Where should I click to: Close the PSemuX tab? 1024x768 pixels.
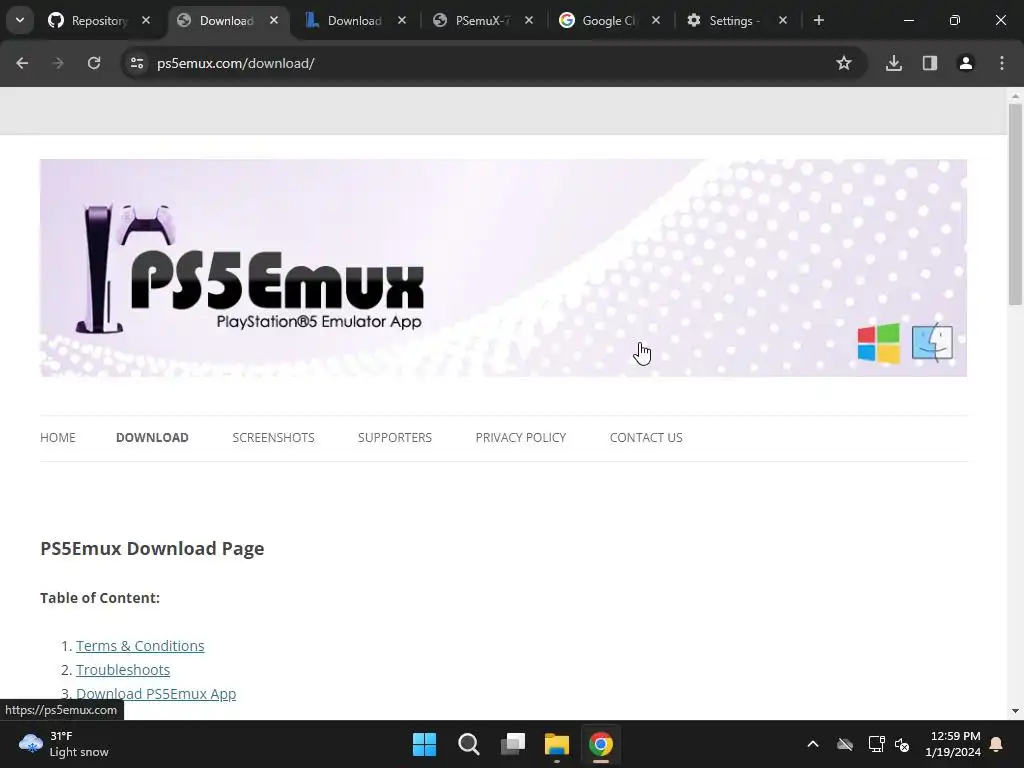click(x=529, y=20)
